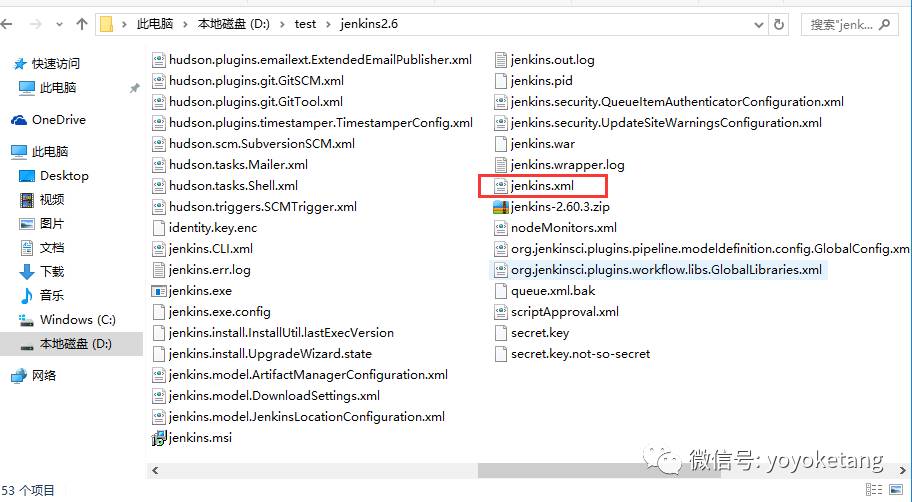
Task: Go up one folder level
Action: [81, 24]
